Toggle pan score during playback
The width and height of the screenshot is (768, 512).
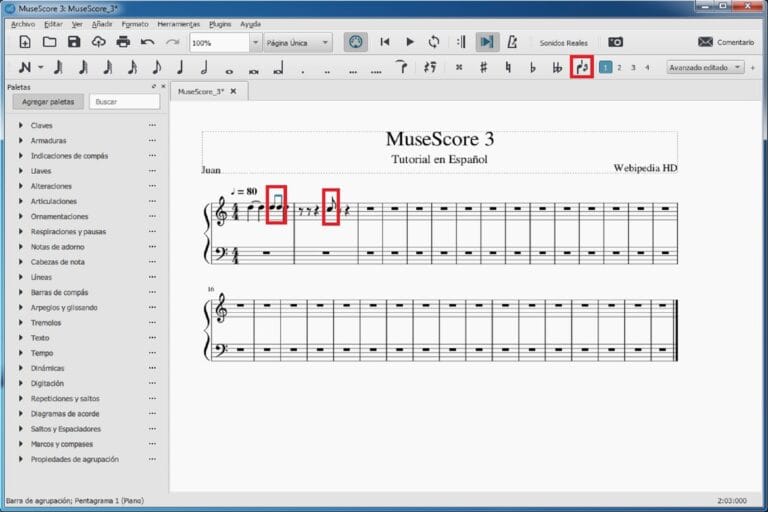tap(487, 42)
